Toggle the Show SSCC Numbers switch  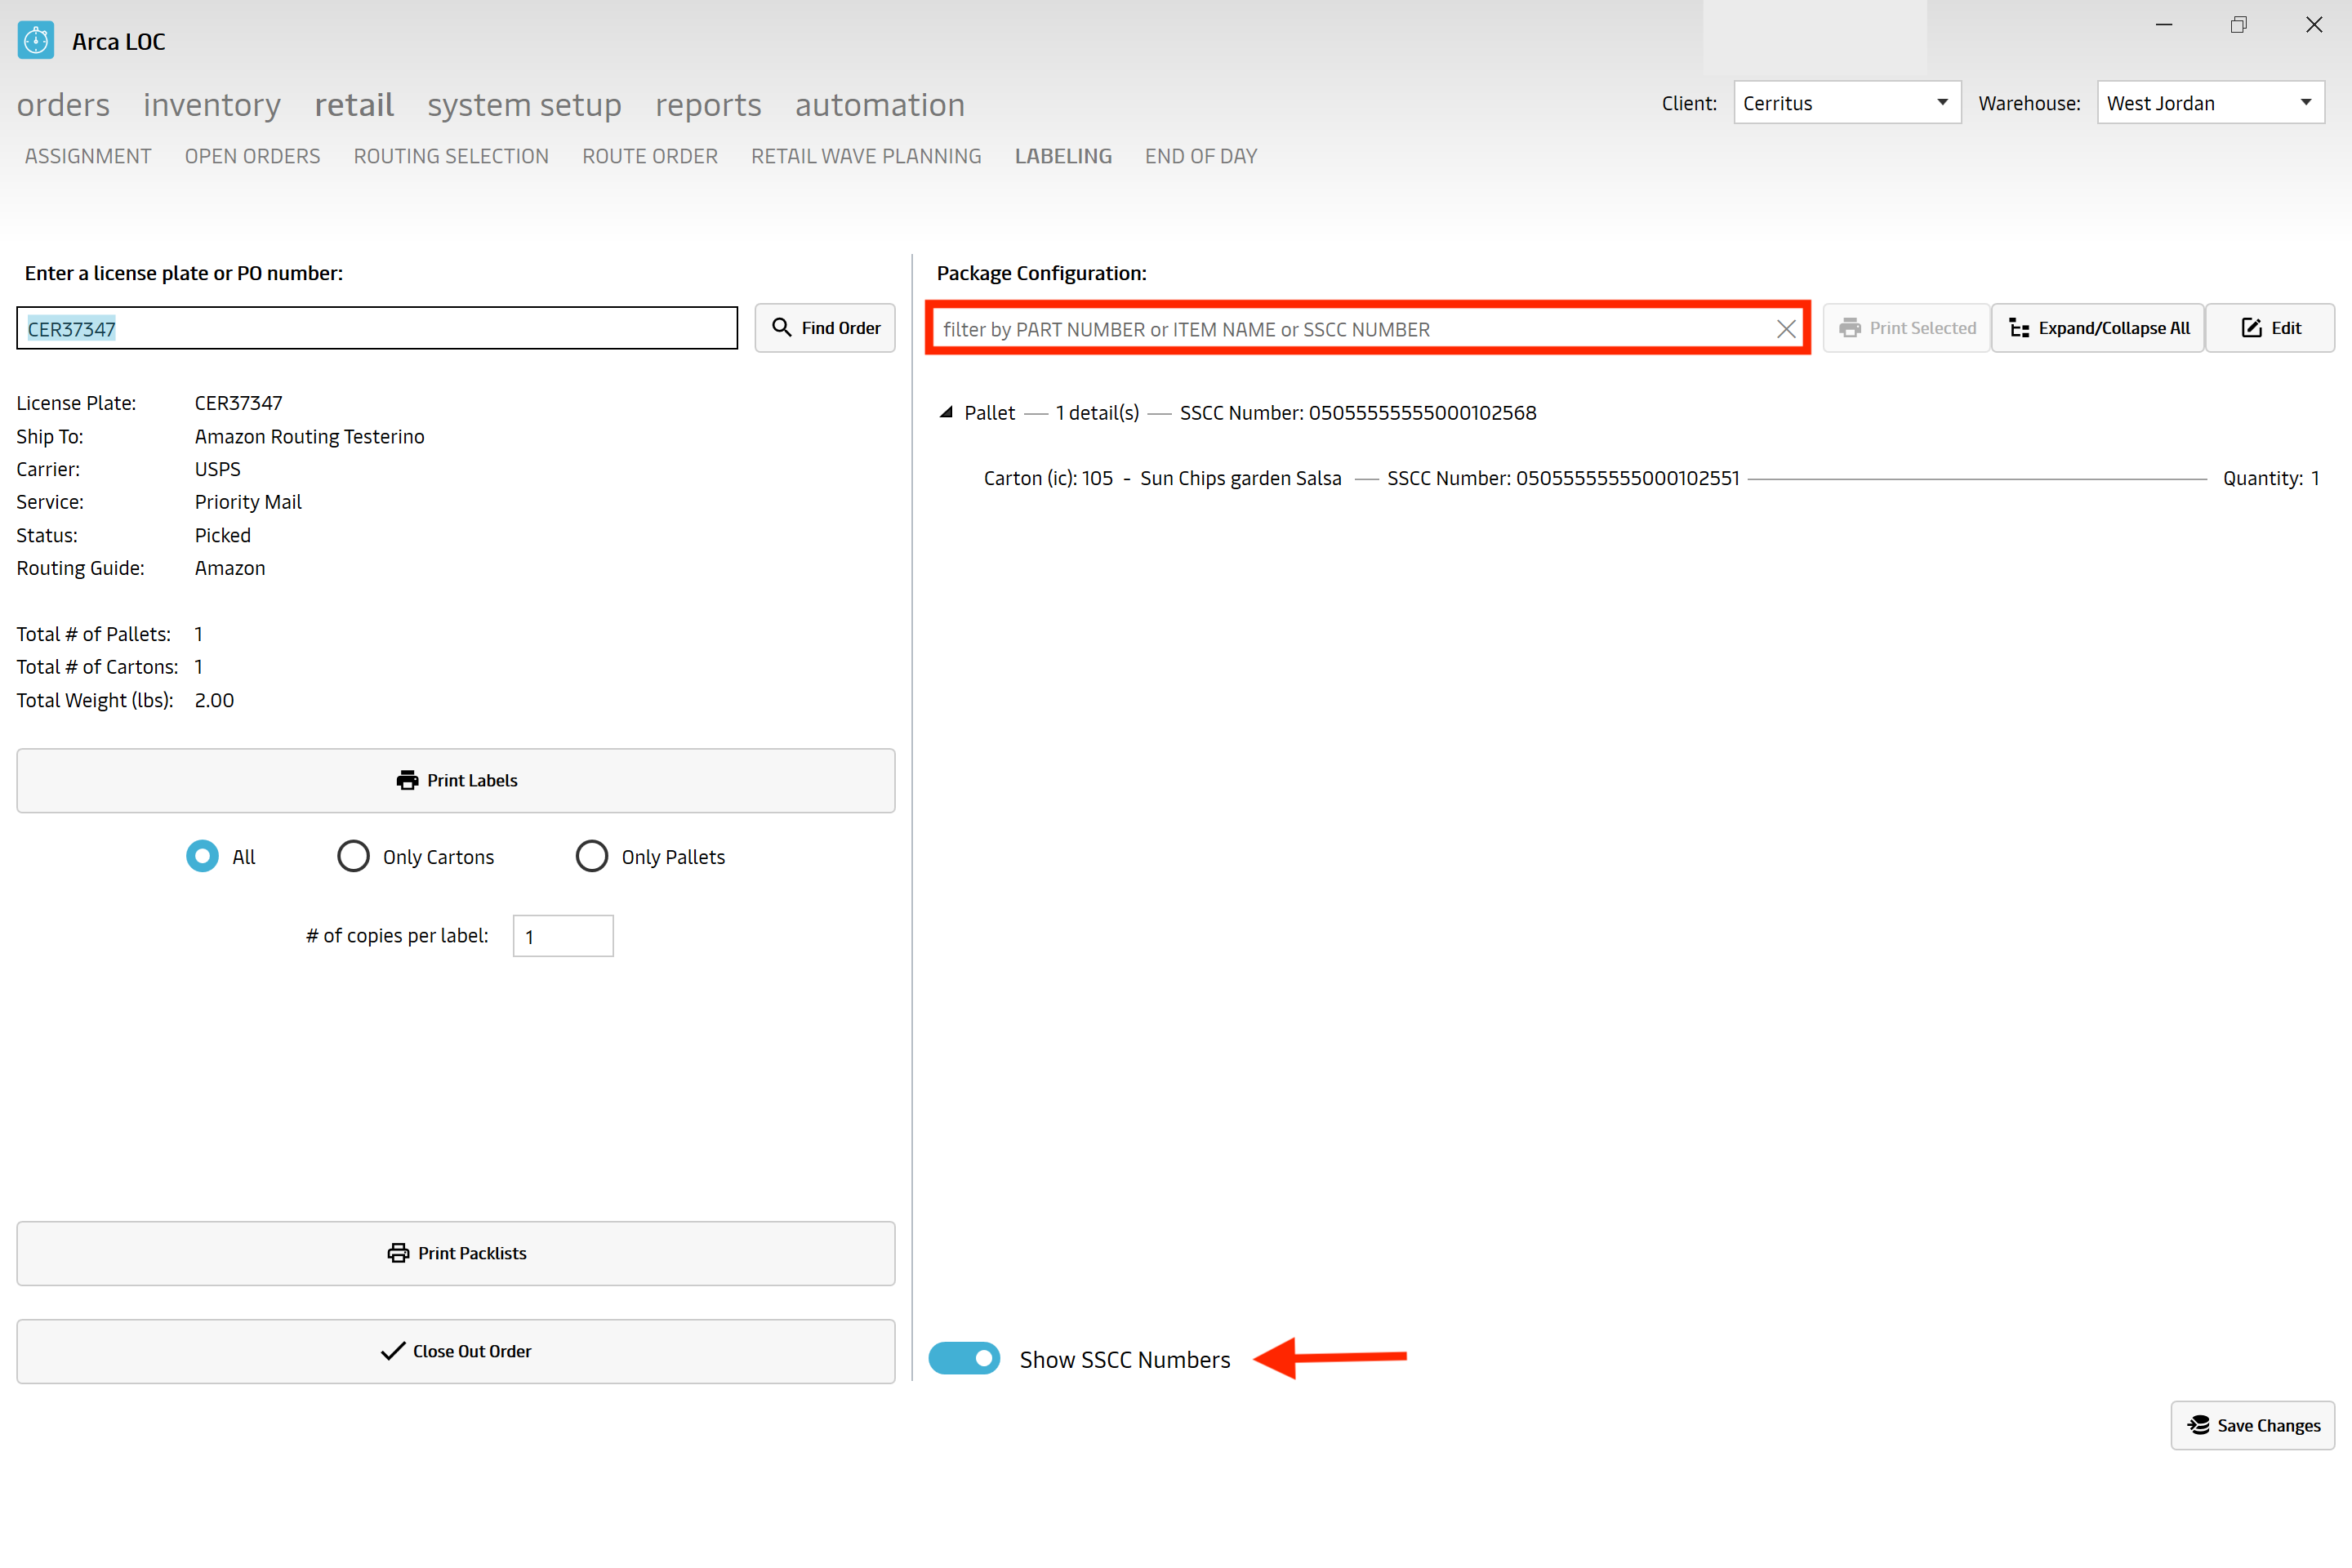(964, 1358)
